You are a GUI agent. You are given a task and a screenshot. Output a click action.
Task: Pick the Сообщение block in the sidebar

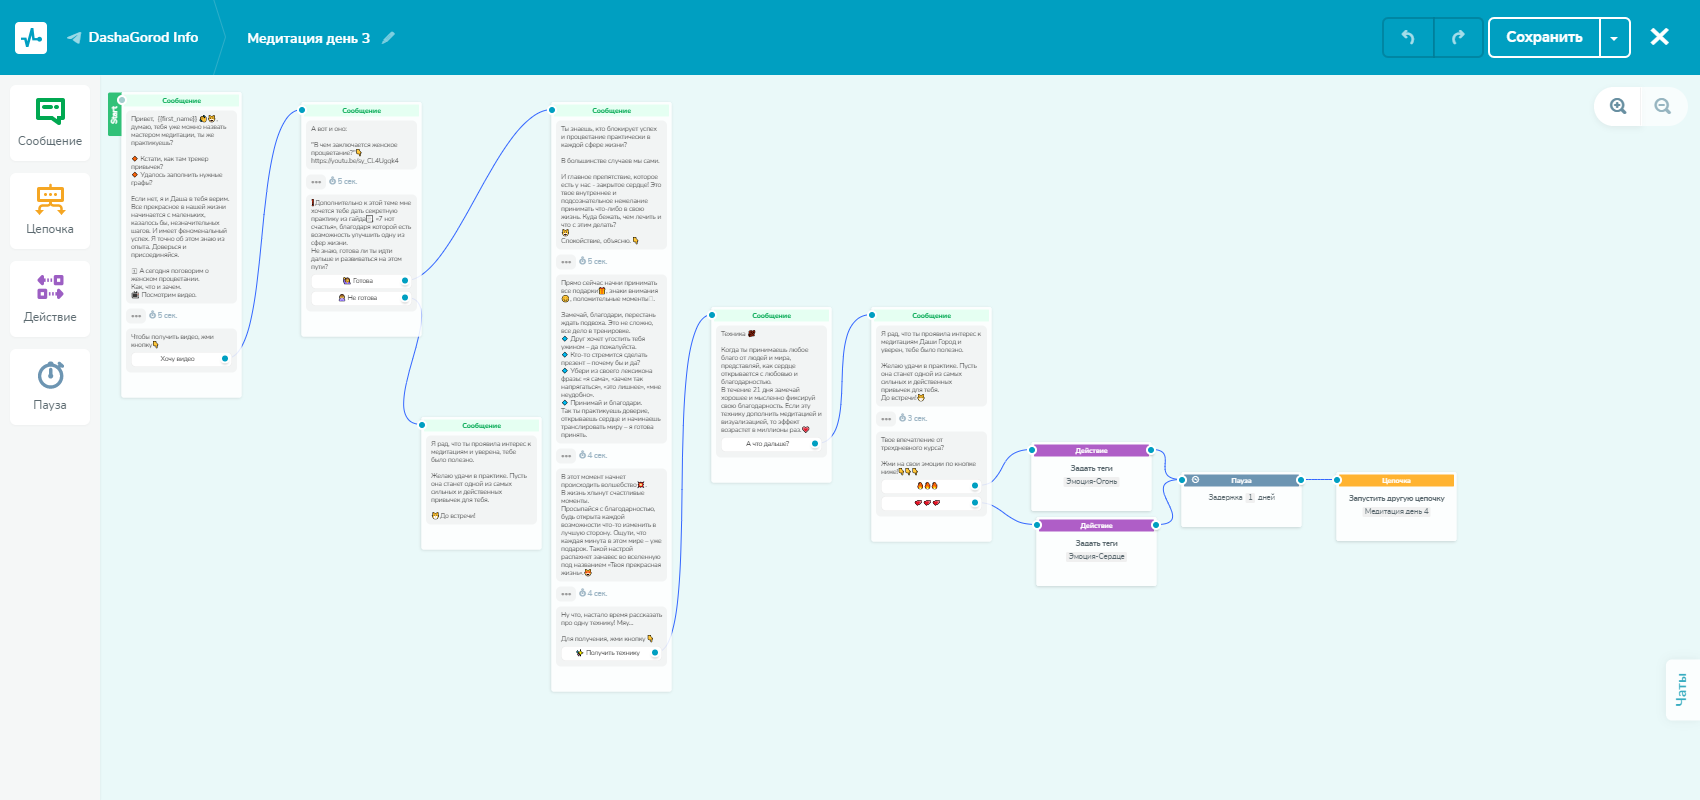click(50, 123)
